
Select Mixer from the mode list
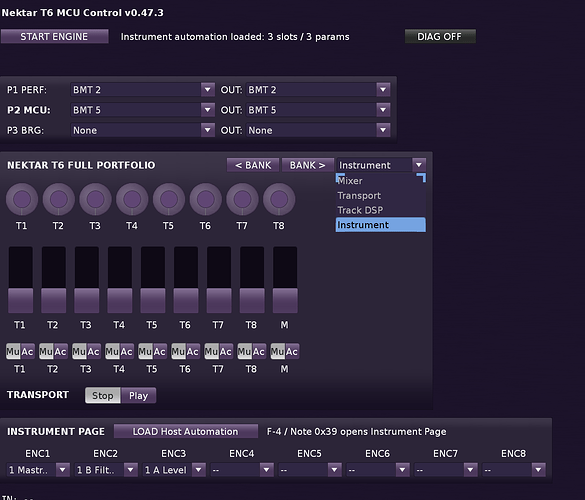click(381, 181)
